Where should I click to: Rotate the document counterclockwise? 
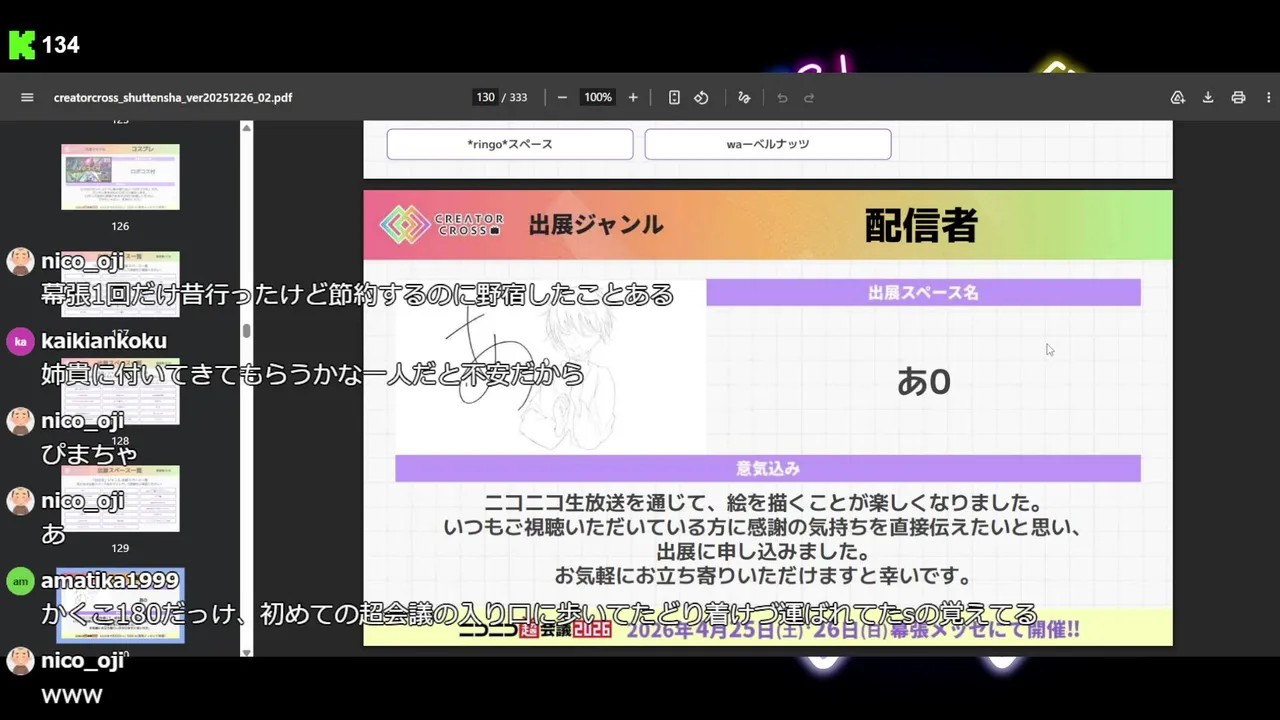click(x=701, y=97)
